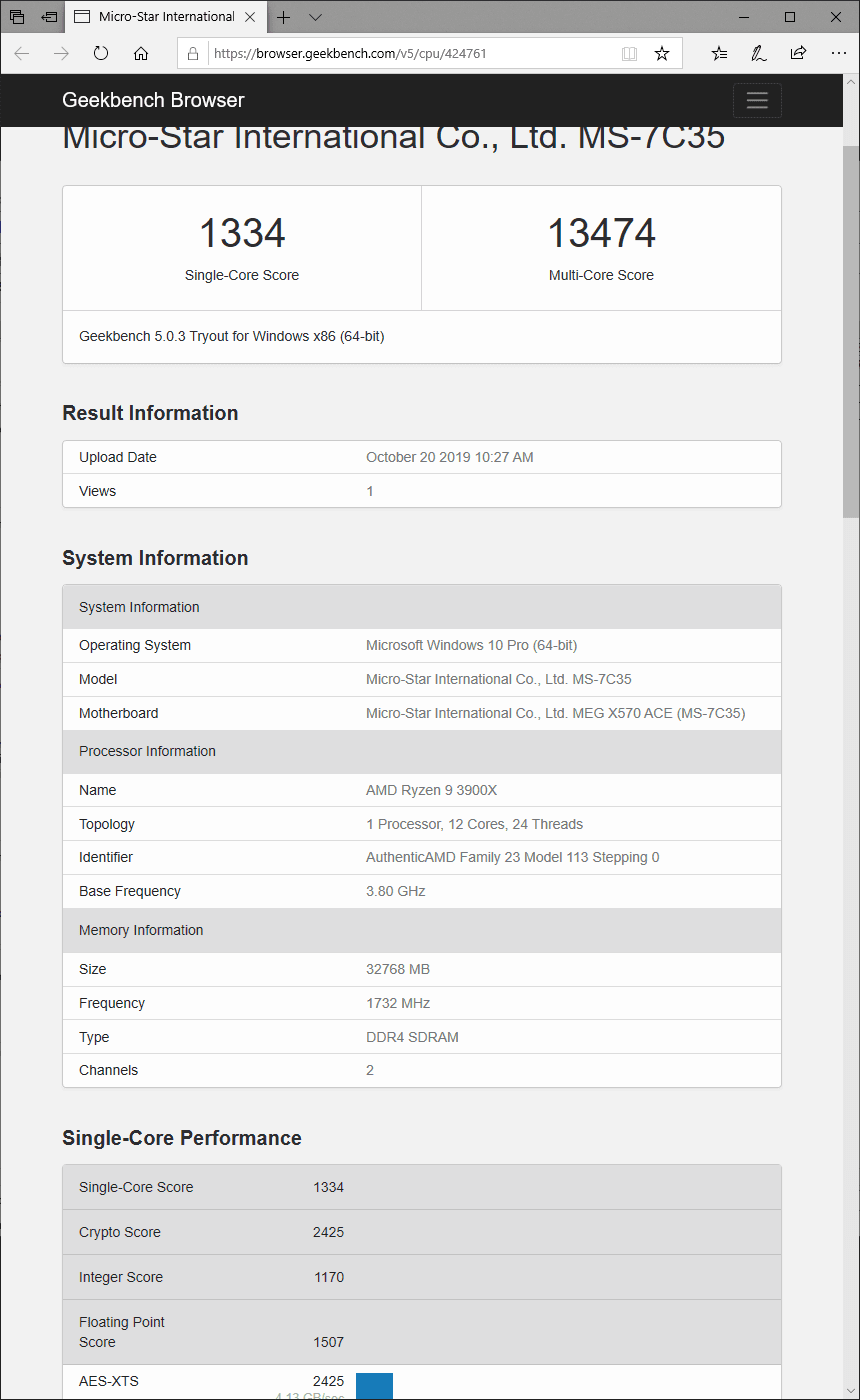This screenshot has width=860, height=1400.
Task: Click the AuthenticAMD Family 23 identifier
Action: click(x=512, y=857)
